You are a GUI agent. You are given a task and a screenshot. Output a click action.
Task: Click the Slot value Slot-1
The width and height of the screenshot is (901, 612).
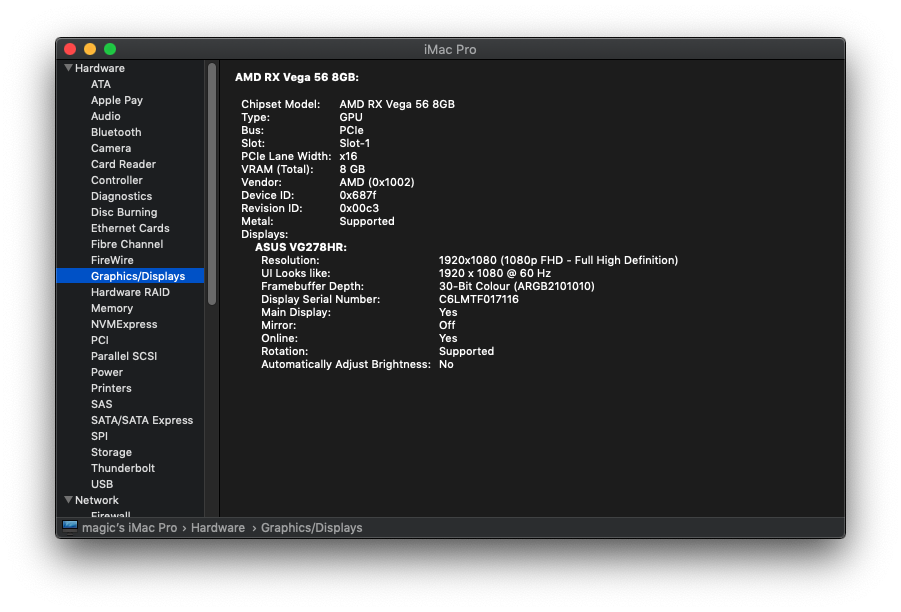[355, 143]
